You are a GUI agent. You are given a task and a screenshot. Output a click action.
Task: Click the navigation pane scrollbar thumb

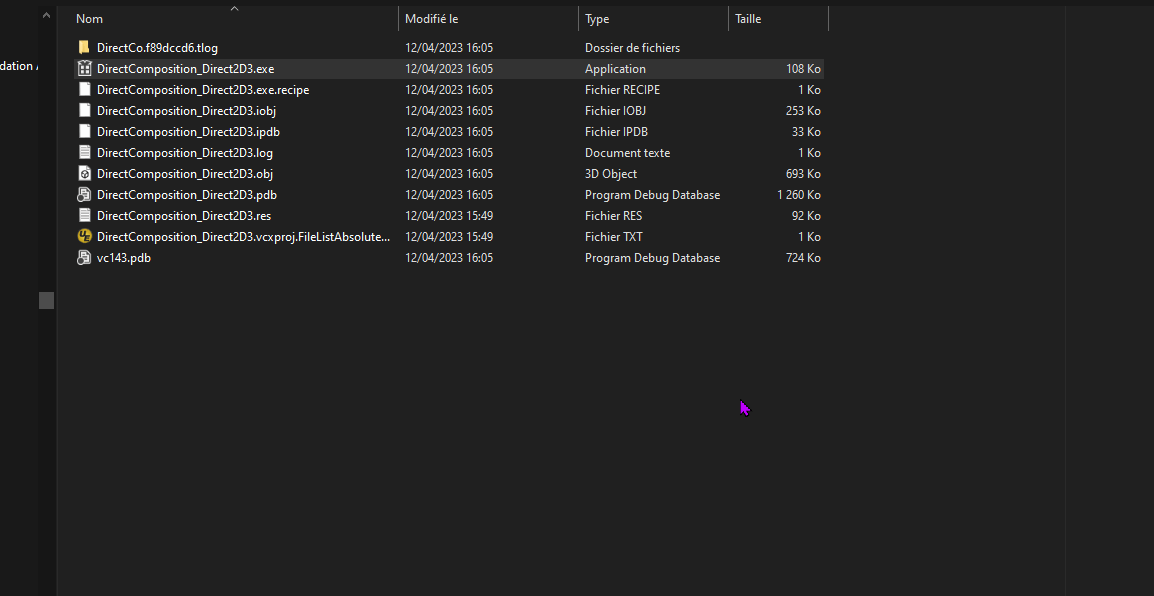coord(46,300)
